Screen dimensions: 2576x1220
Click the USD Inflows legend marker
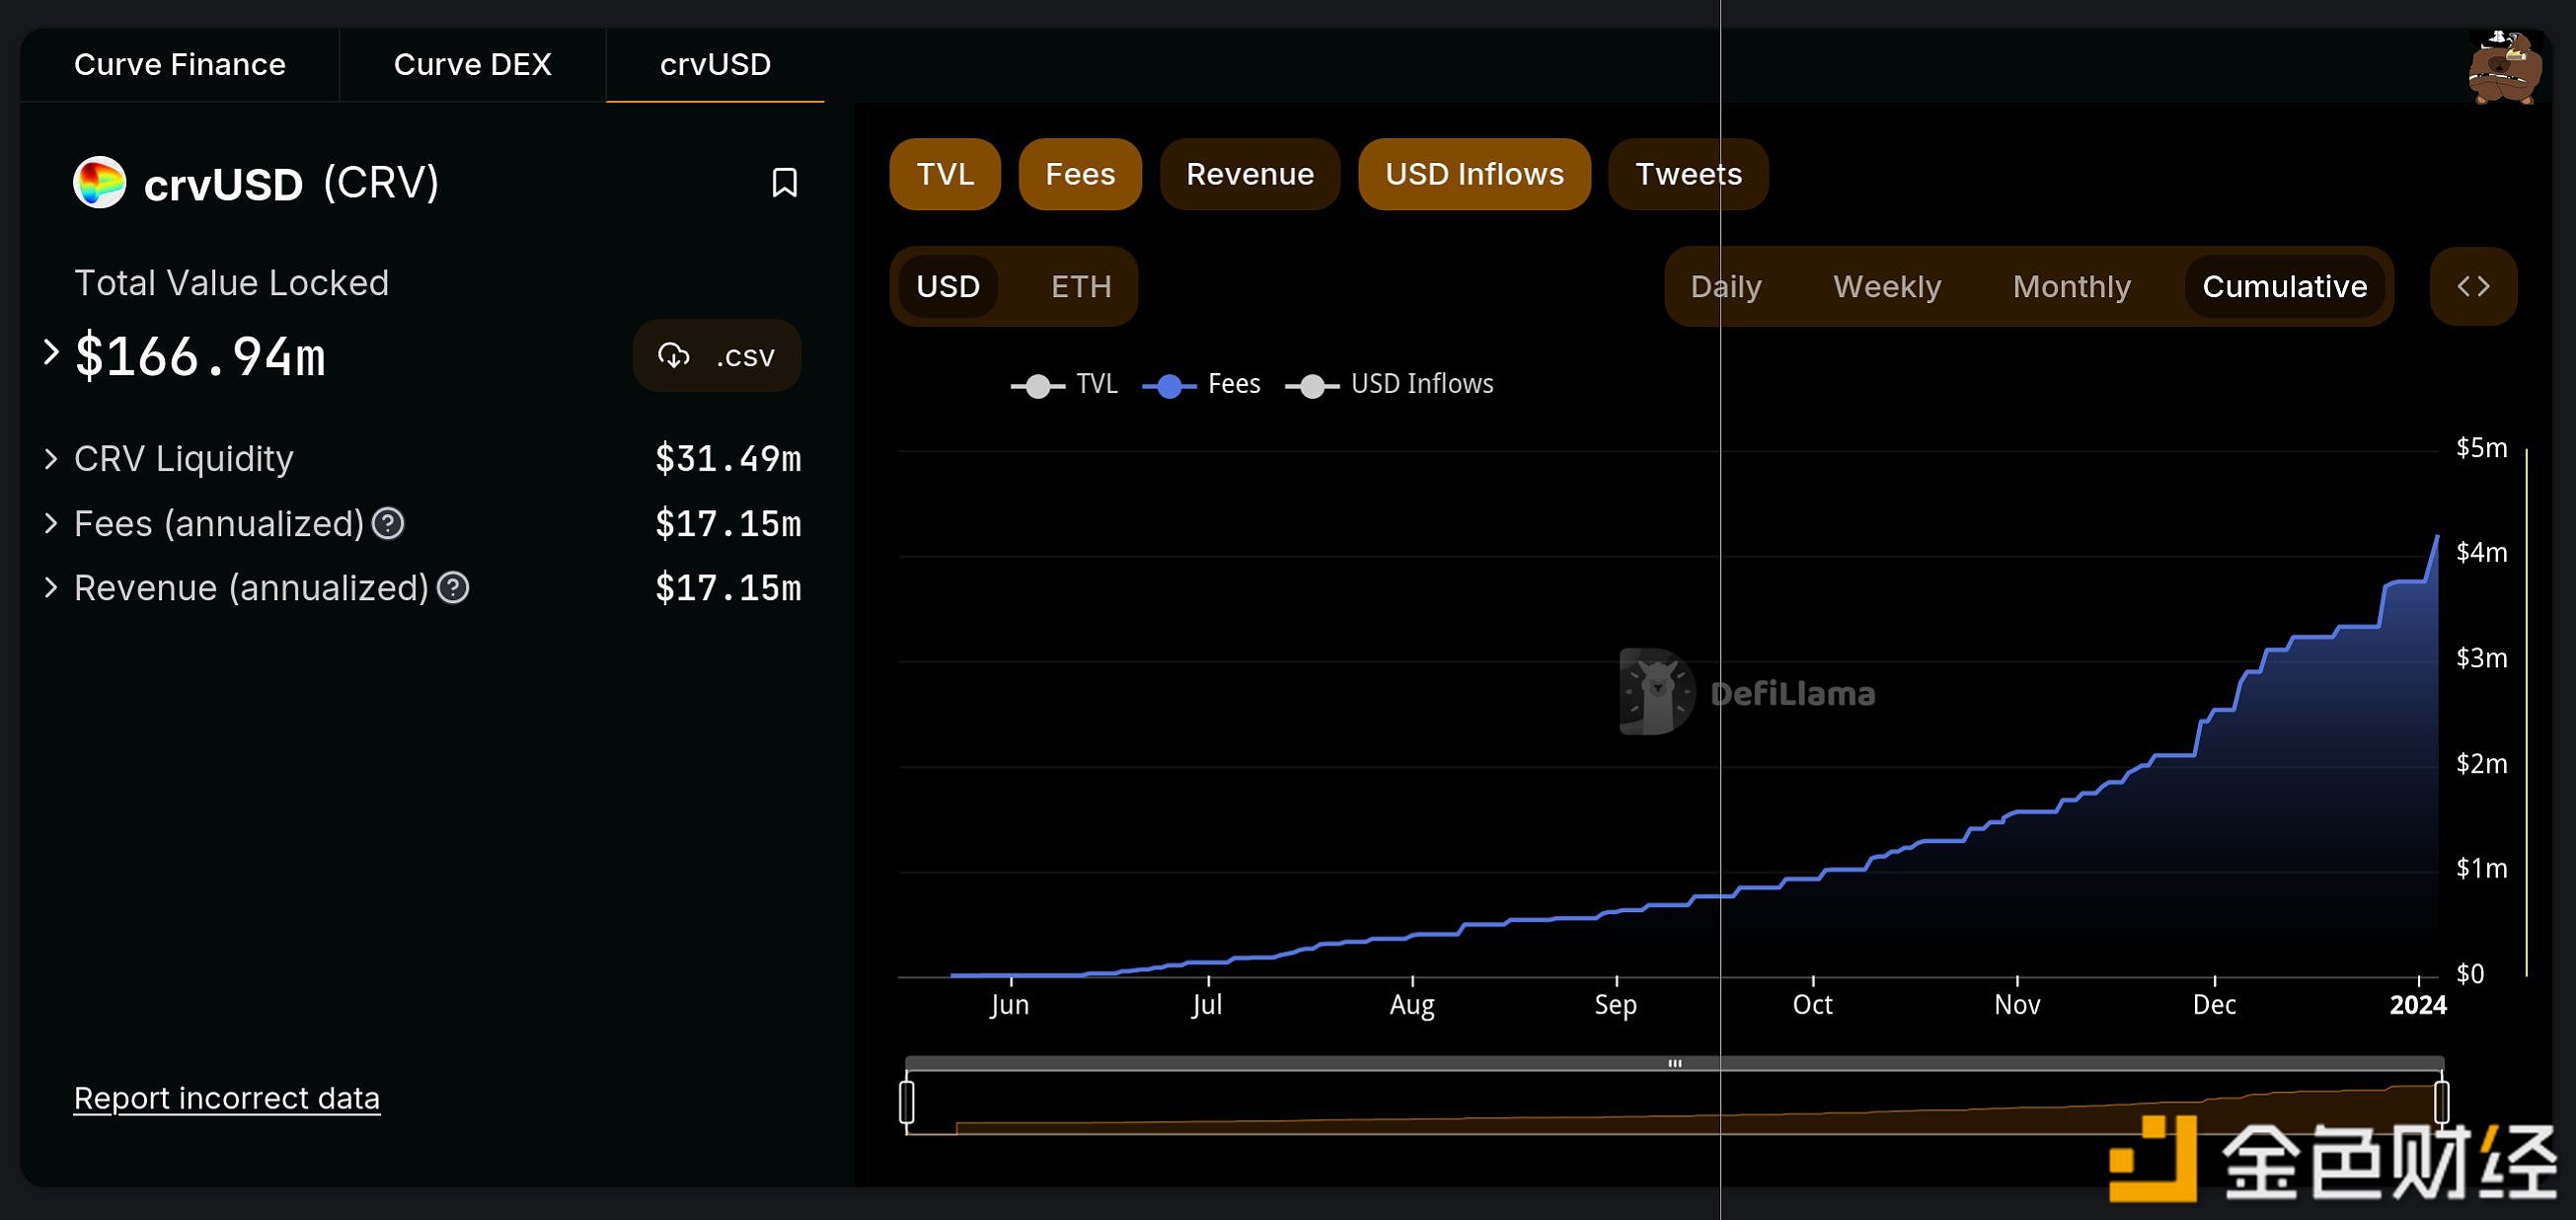[1312, 385]
